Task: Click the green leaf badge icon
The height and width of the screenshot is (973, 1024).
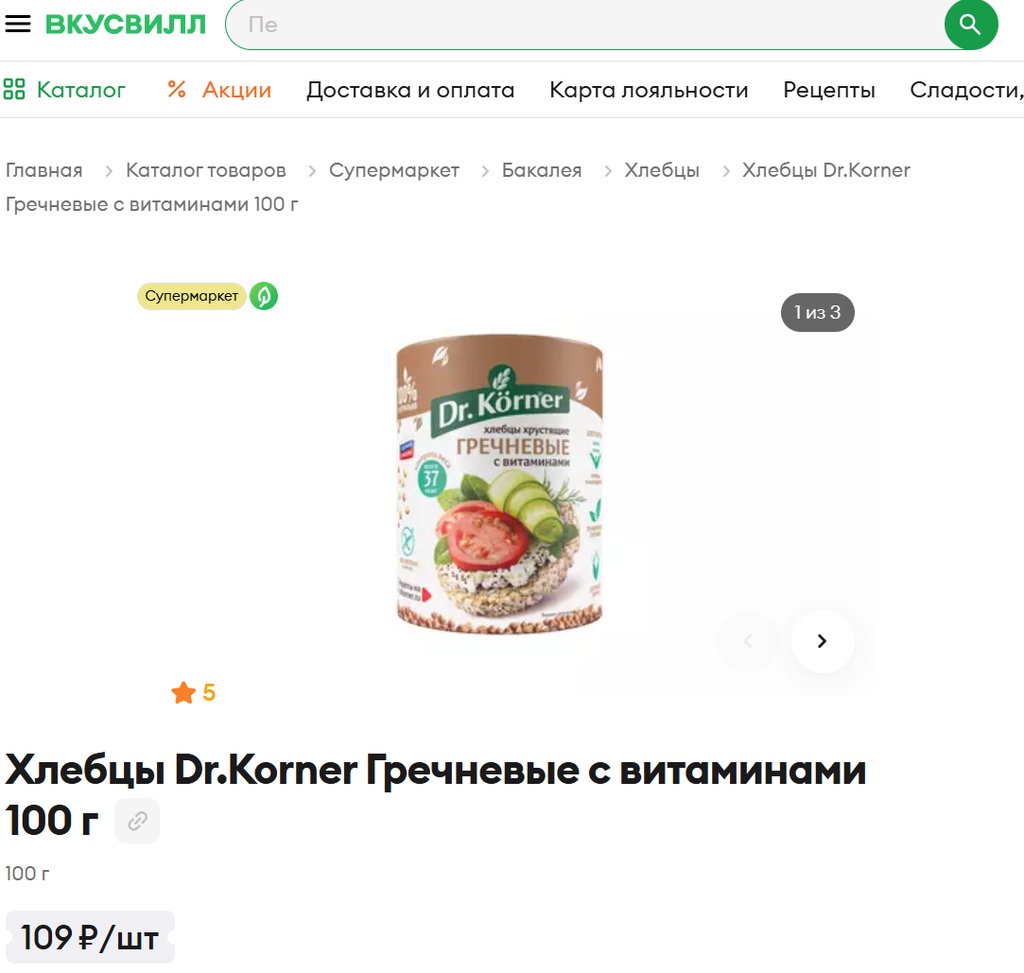Action: point(264,296)
